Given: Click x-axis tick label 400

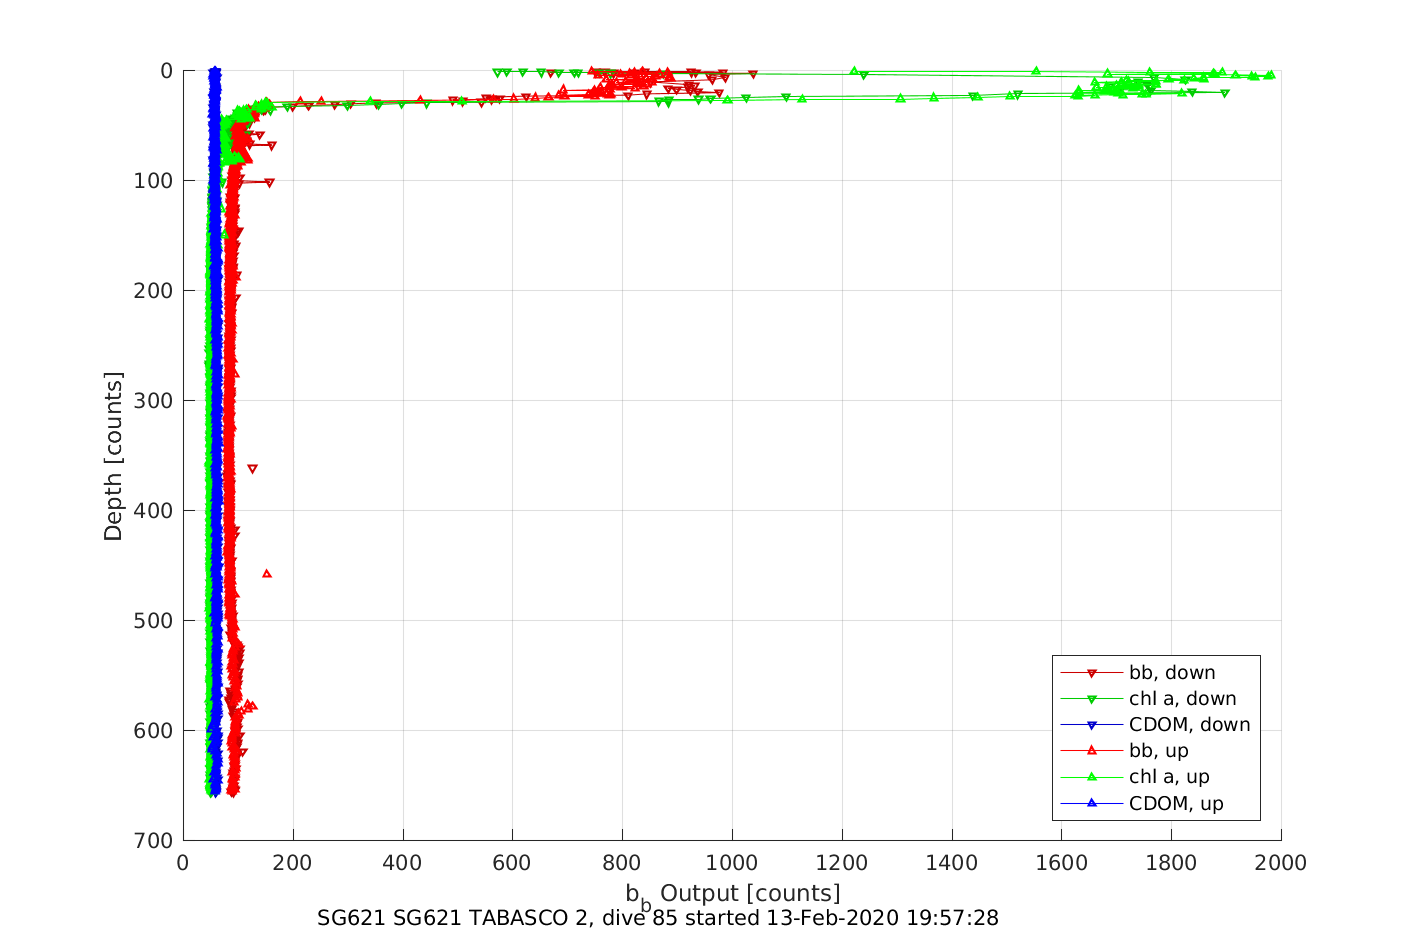Looking at the screenshot, I should coord(403,863).
